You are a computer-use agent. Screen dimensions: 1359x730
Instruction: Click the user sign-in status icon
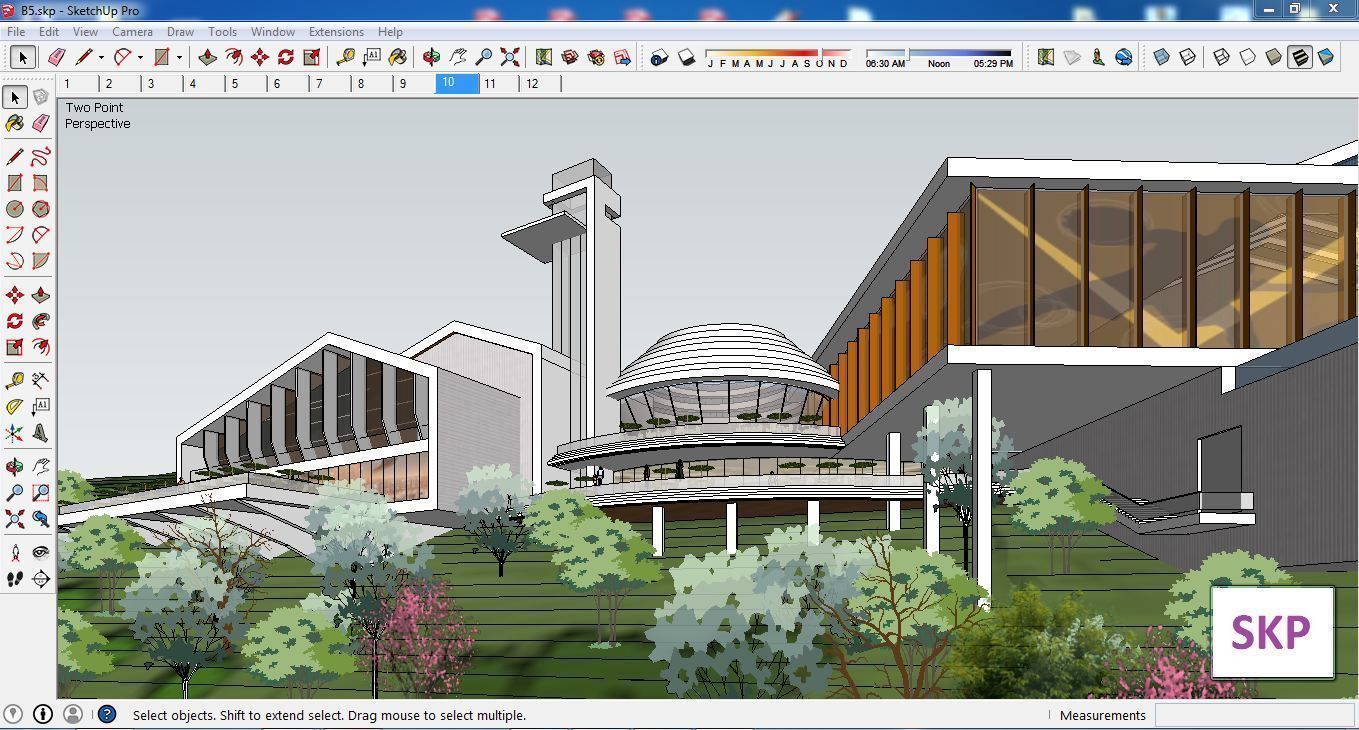tap(73, 714)
